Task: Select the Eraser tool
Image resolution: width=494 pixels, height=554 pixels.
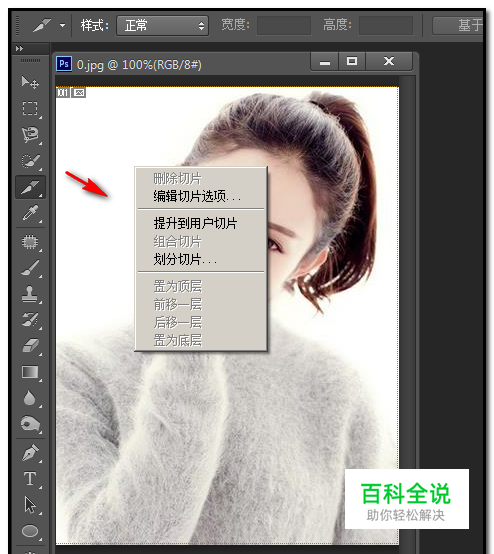Action: tap(30, 345)
